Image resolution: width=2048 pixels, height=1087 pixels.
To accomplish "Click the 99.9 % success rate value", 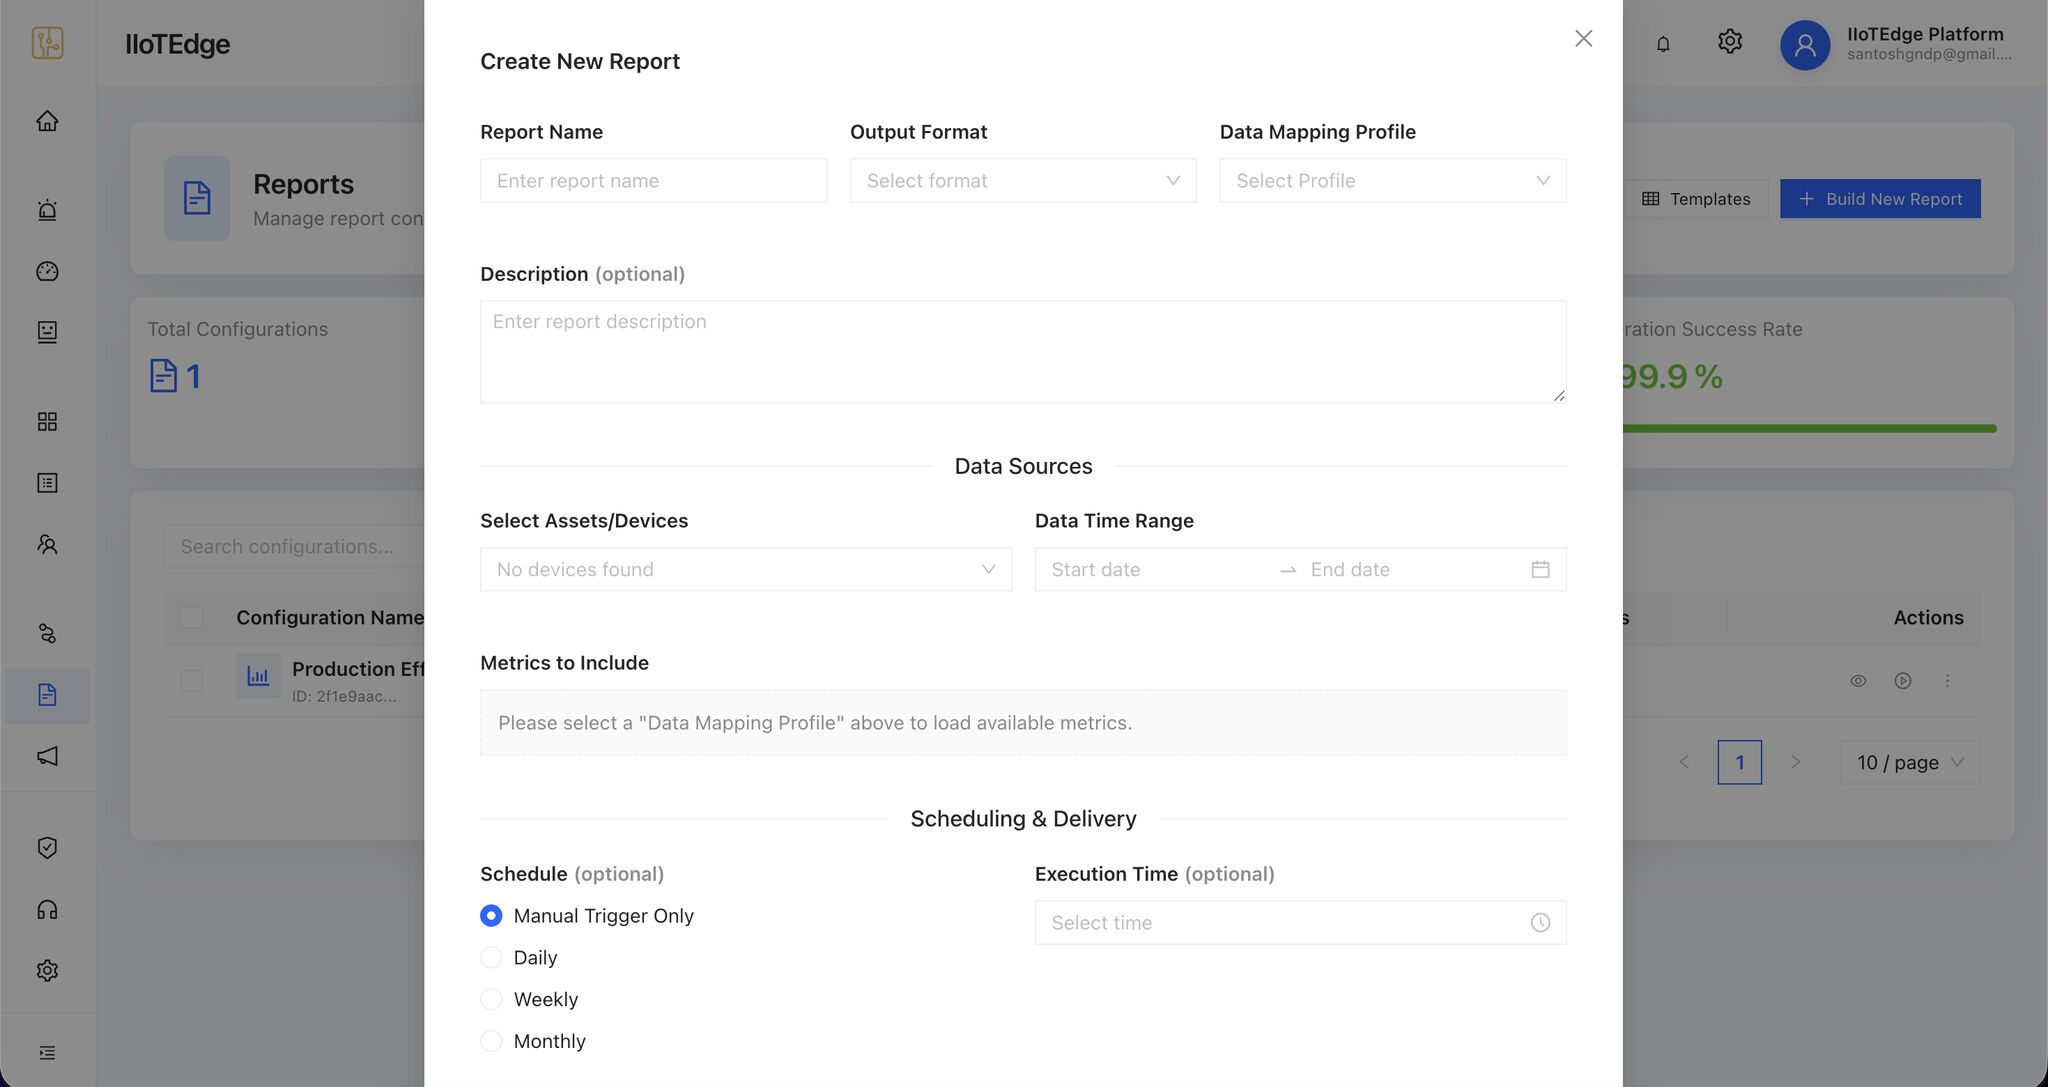I will coord(1672,377).
